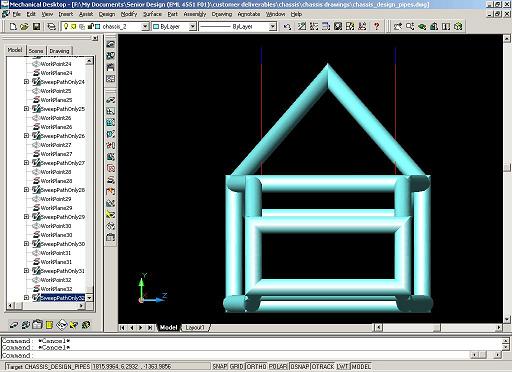The width and height of the screenshot is (512, 372).
Task: Click the Open file folder icon
Action: pyautogui.click(x=24, y=26)
